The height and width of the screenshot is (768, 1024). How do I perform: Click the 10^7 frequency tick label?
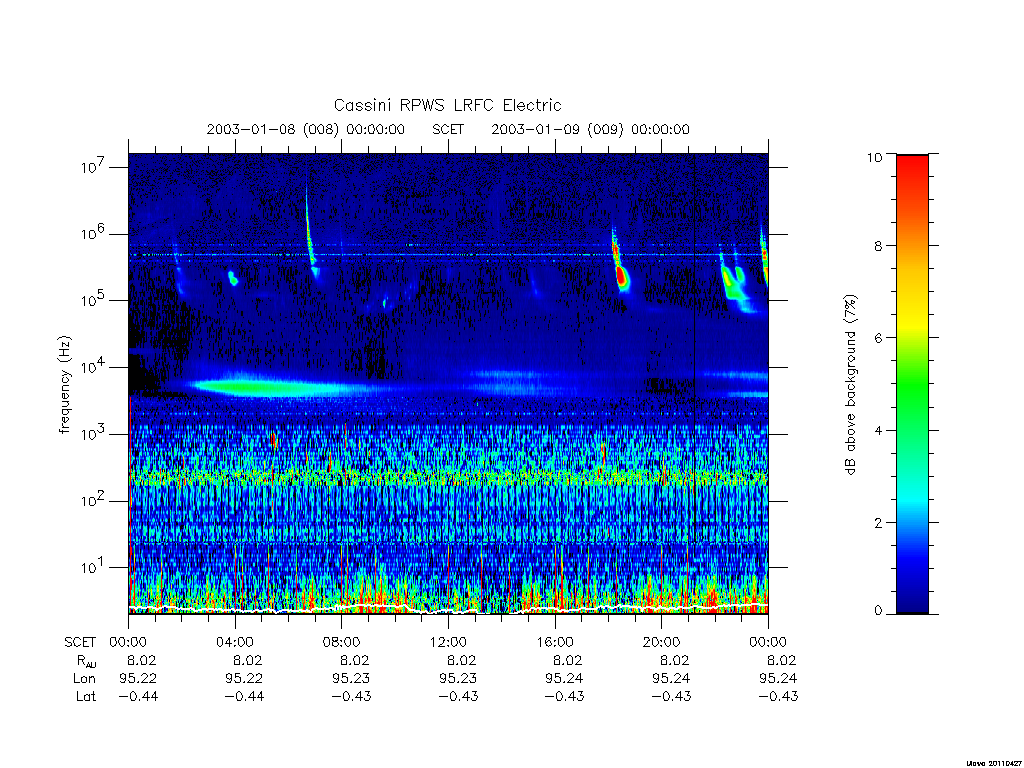point(93,167)
